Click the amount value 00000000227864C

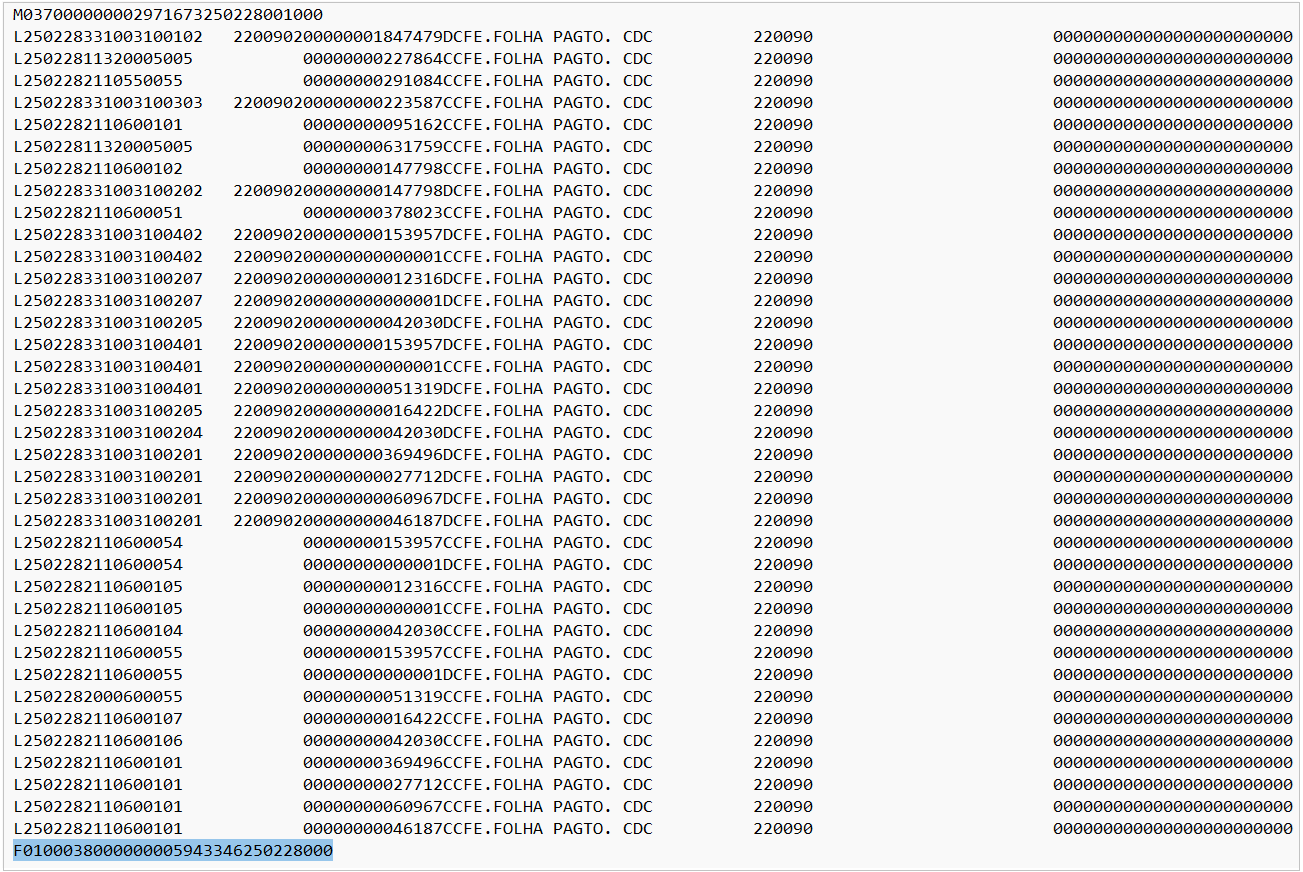click(377, 59)
